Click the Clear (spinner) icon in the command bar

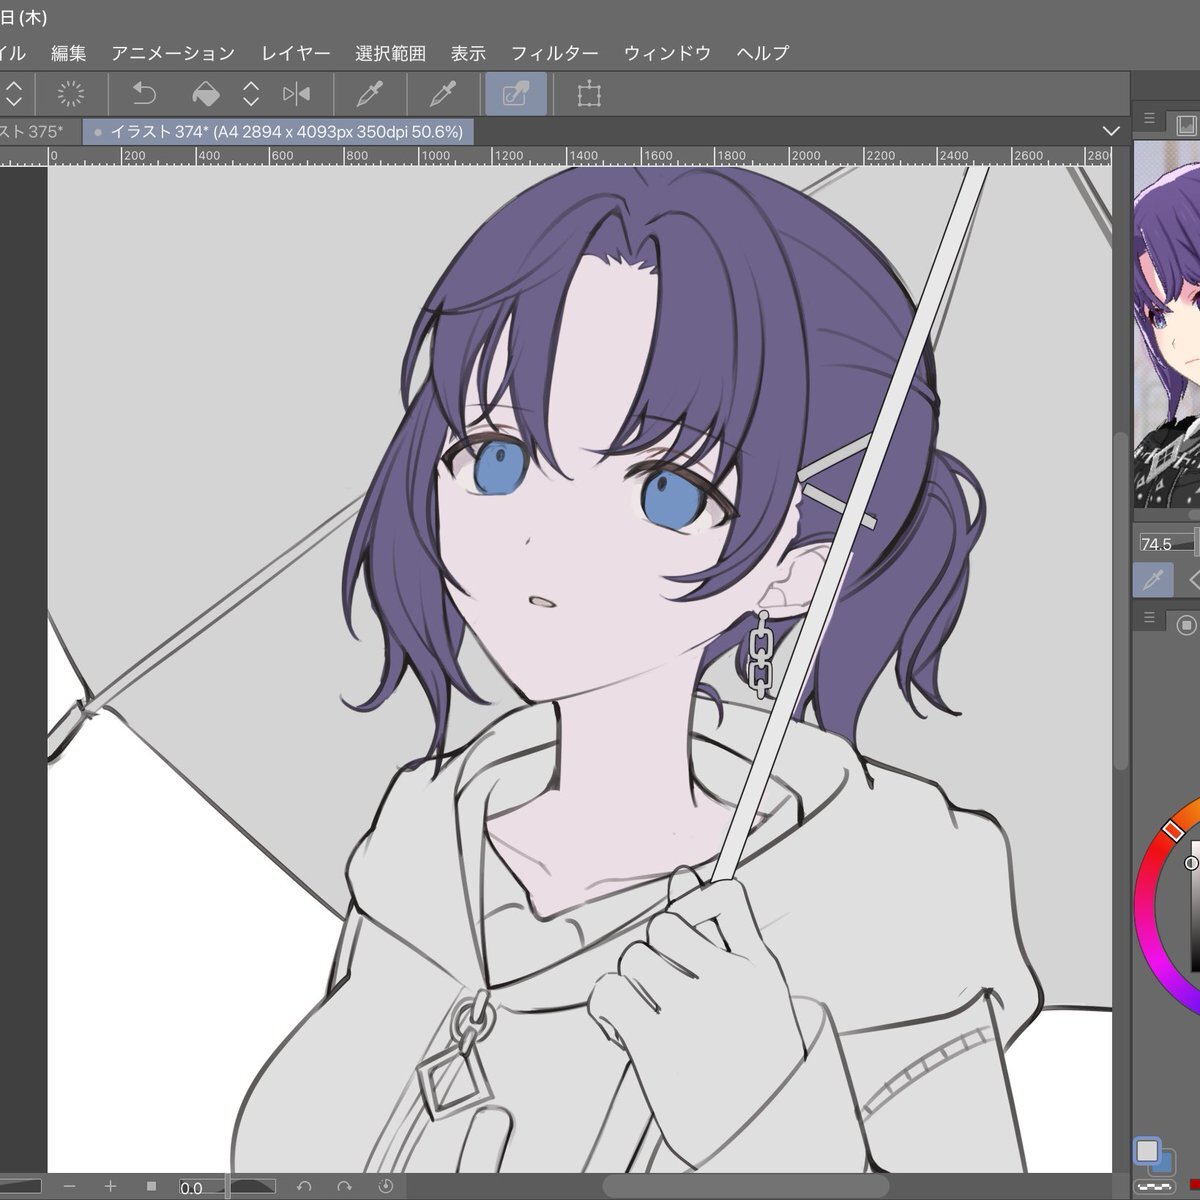coord(71,95)
